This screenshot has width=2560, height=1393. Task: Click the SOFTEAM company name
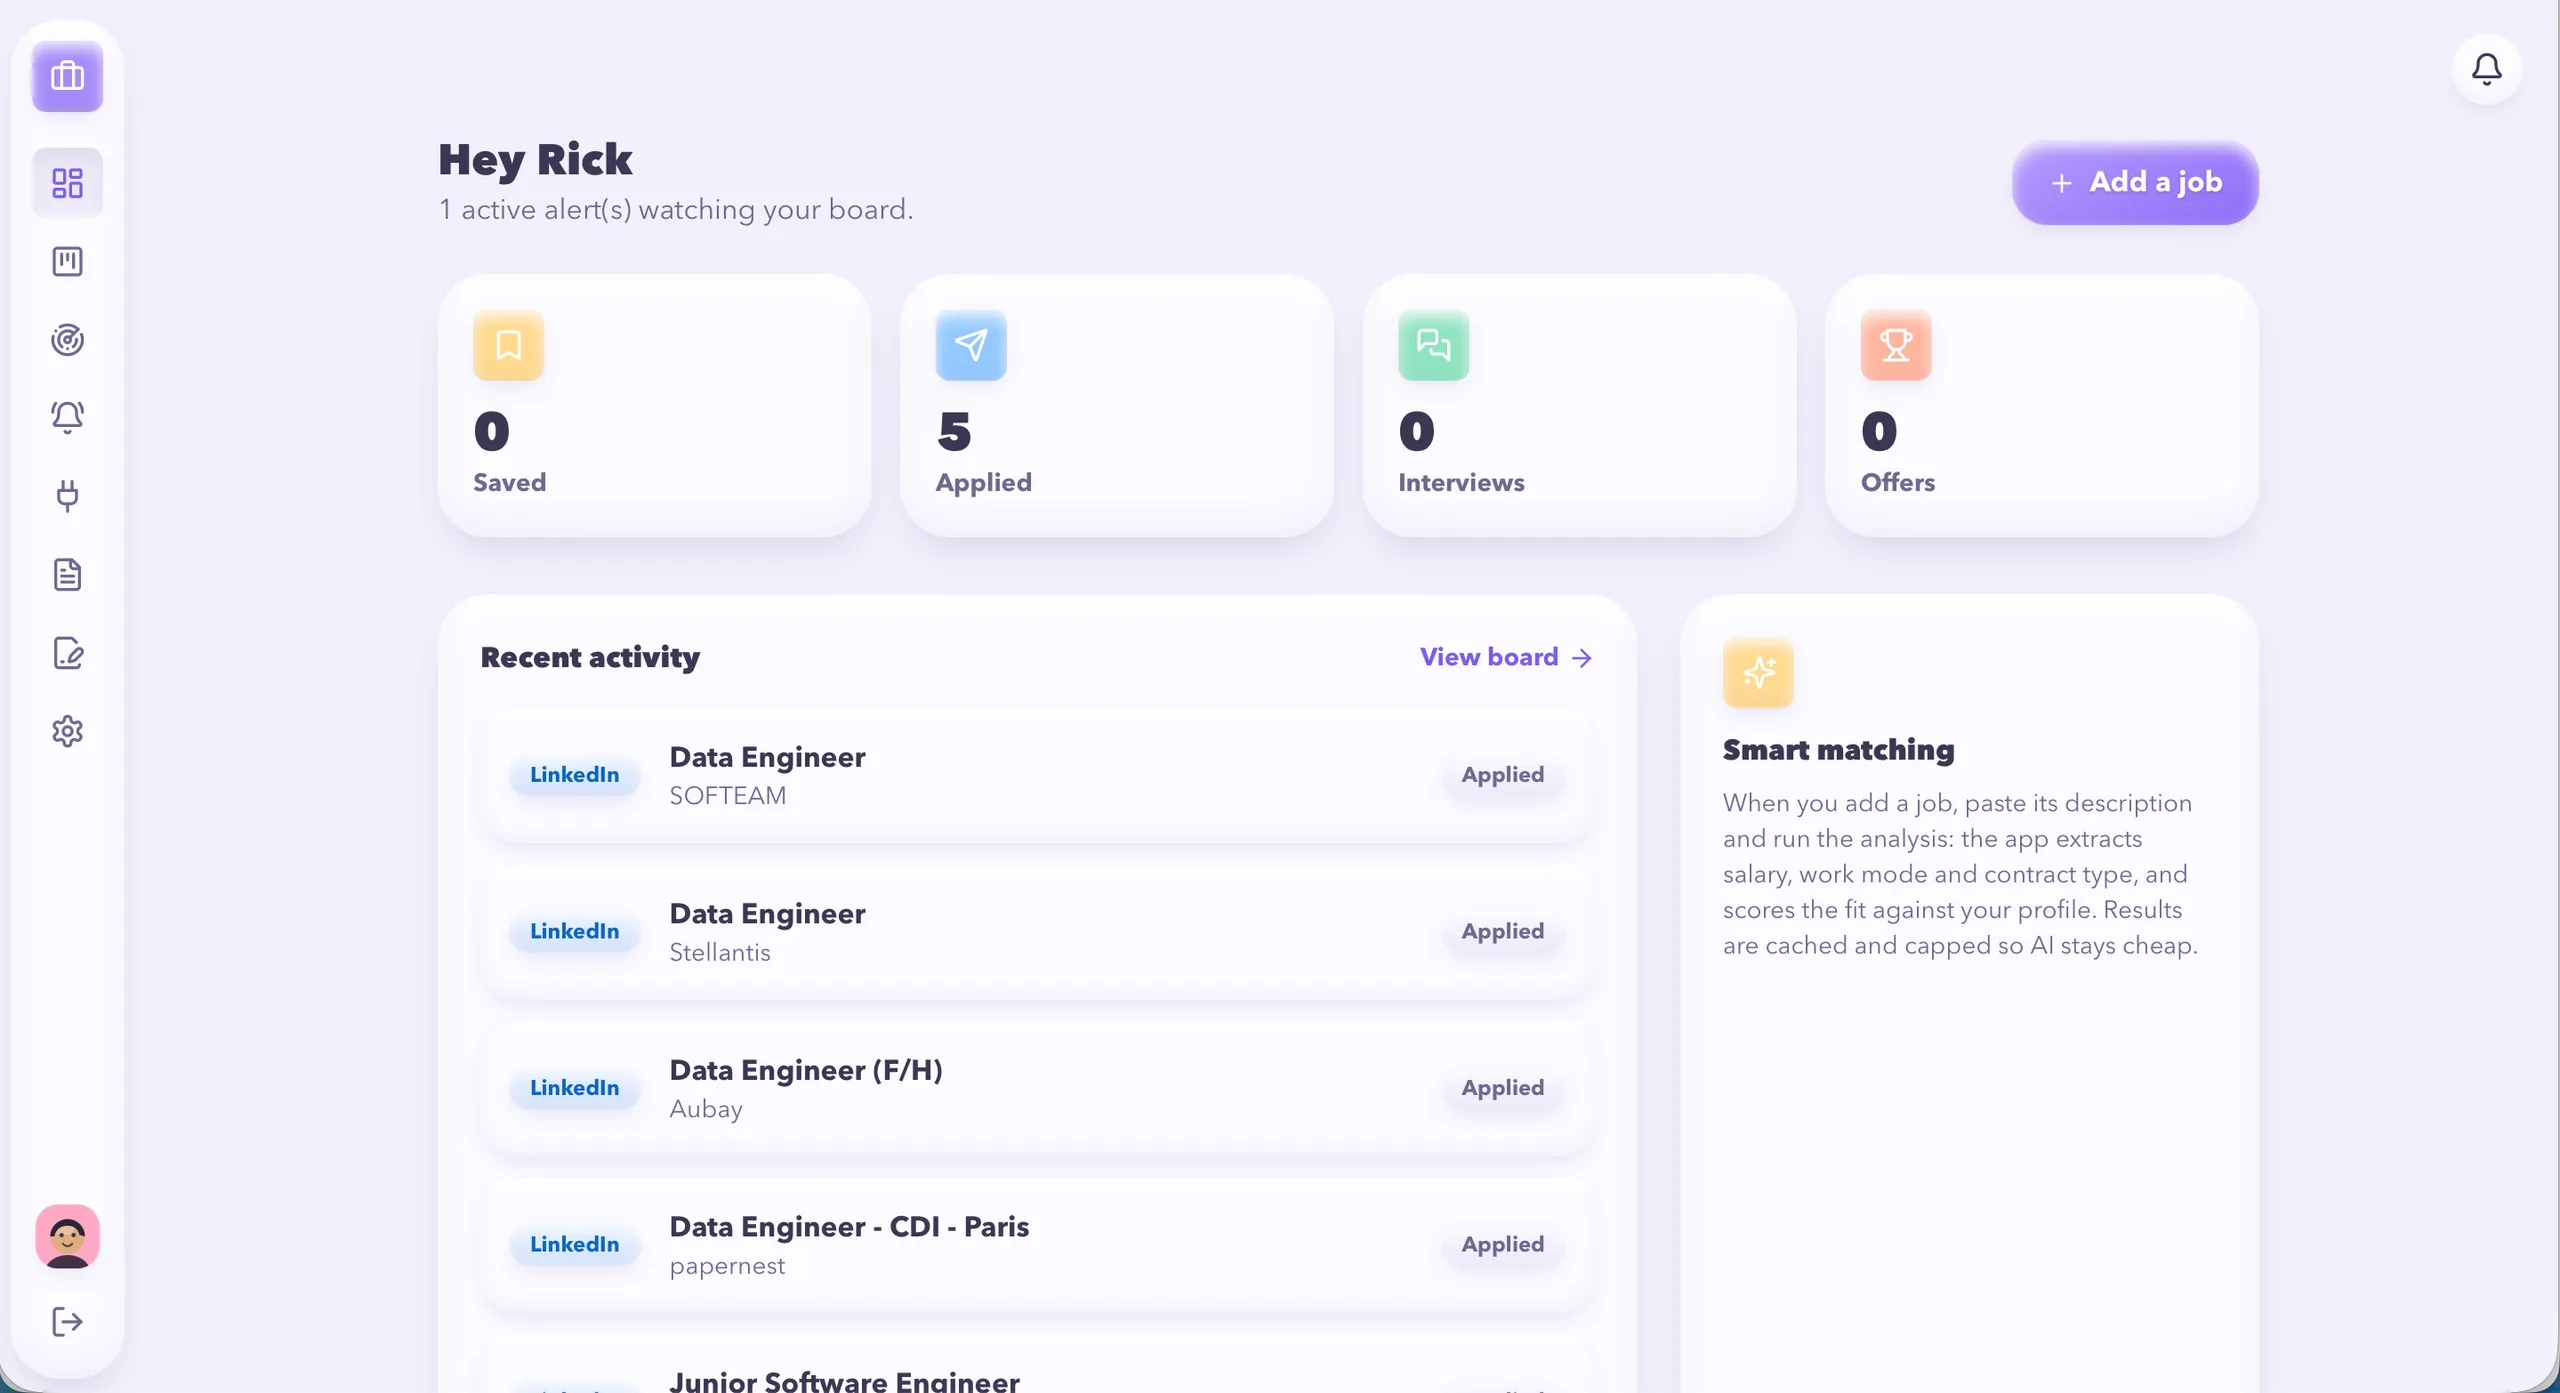click(727, 796)
